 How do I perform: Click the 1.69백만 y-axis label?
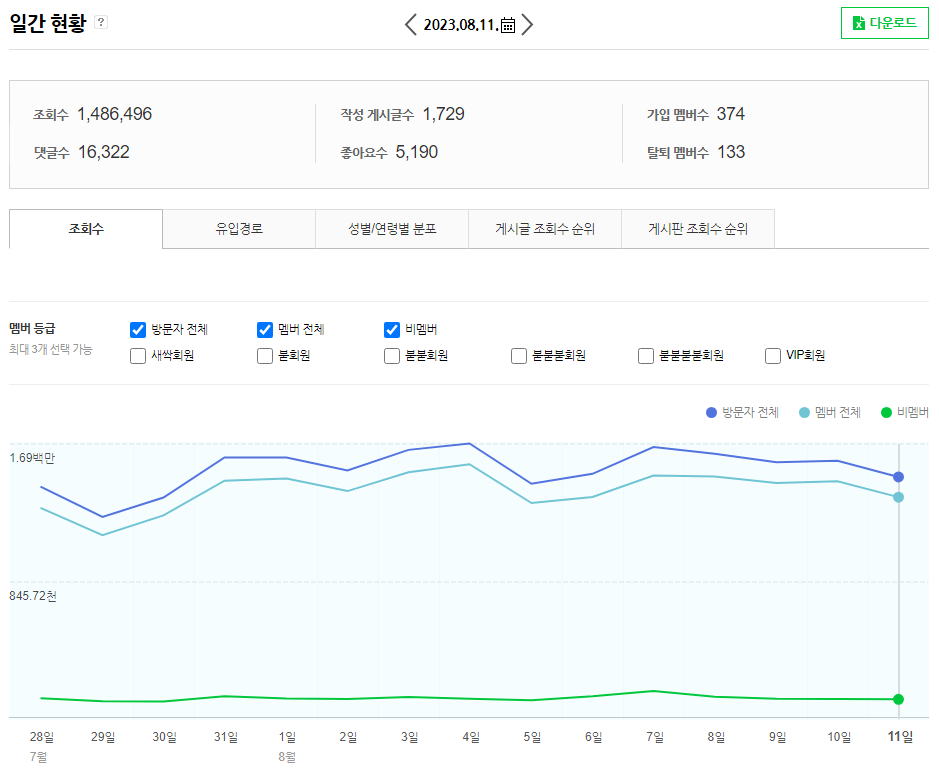[x=32, y=458]
